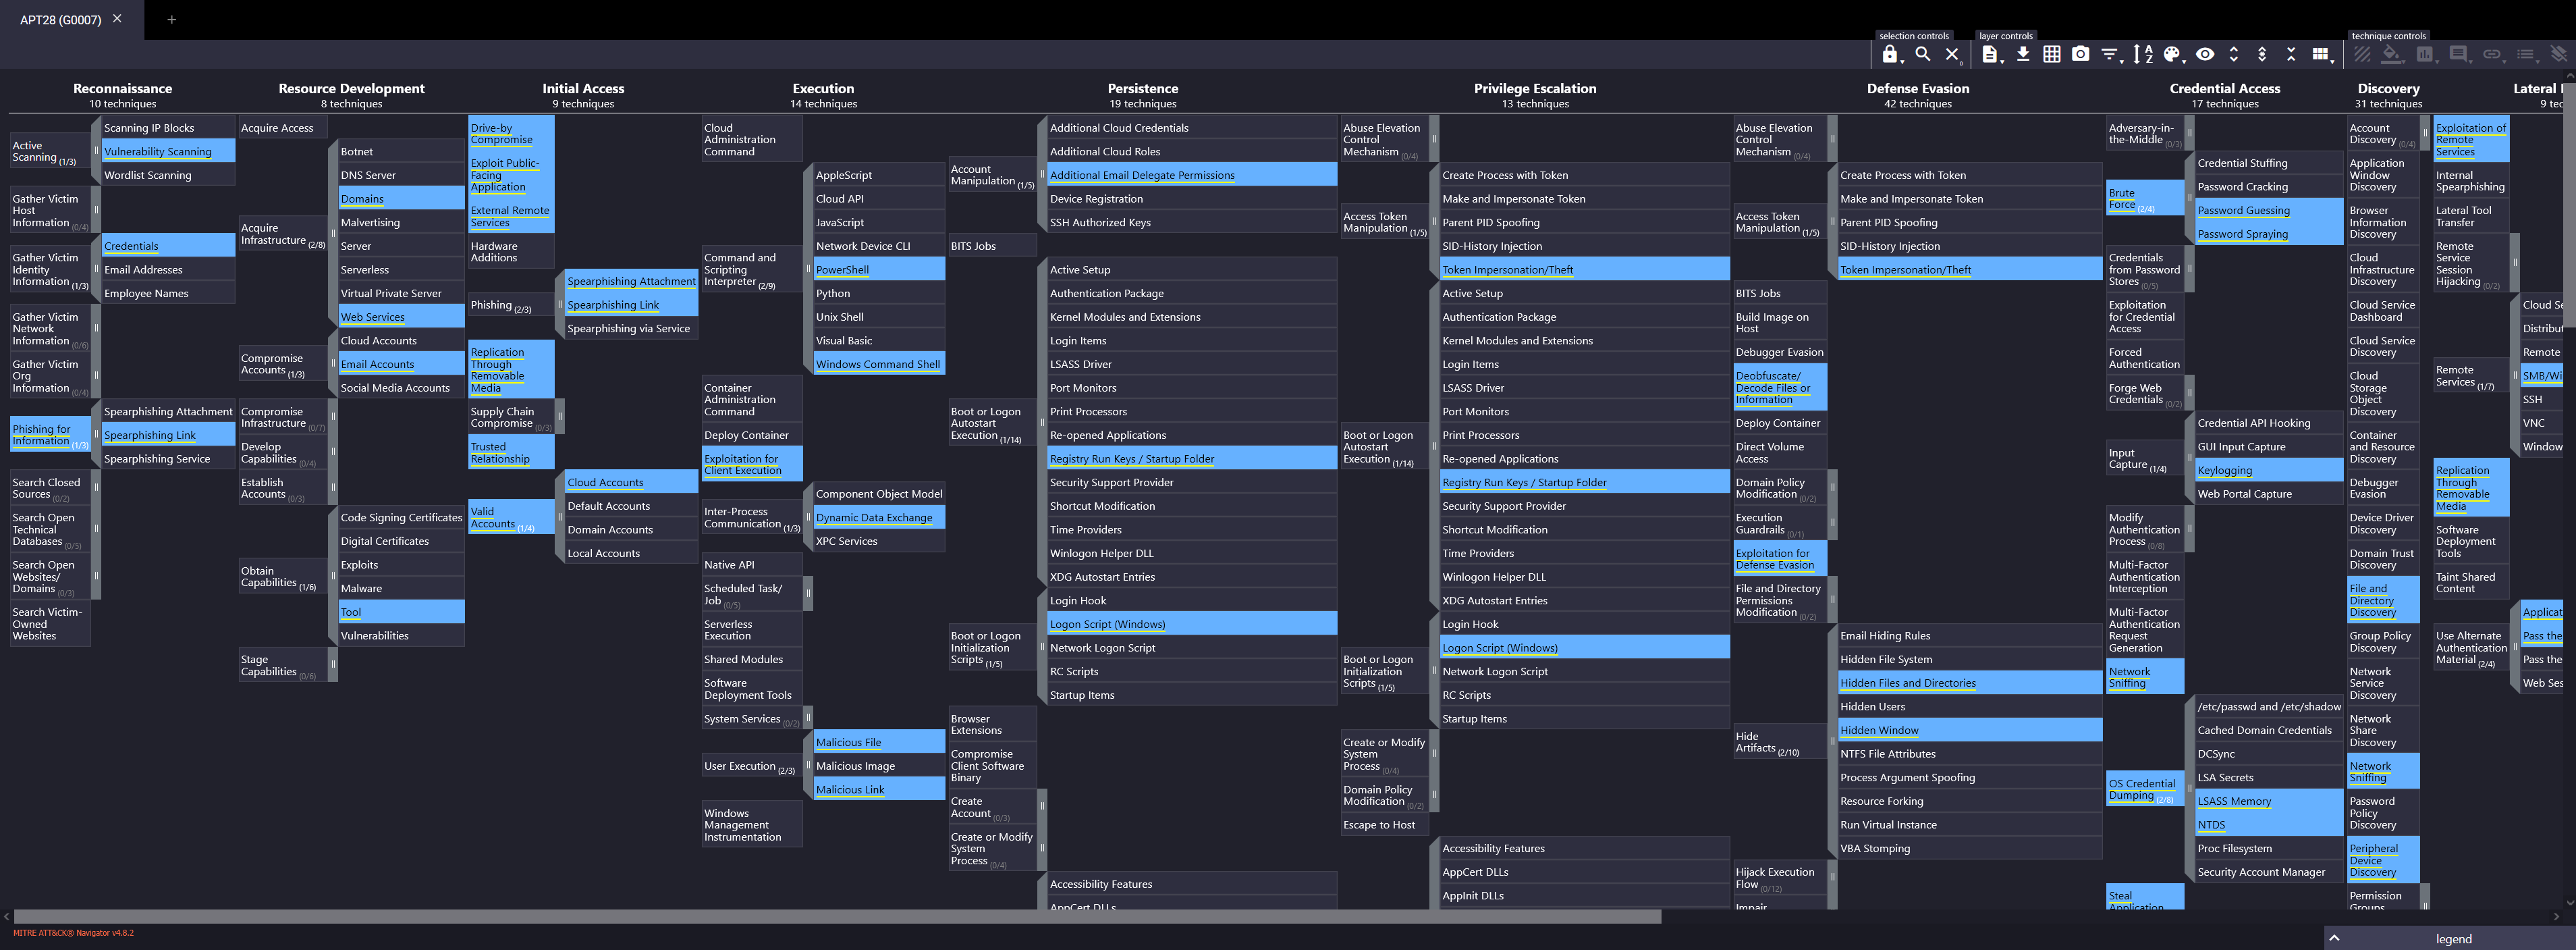Select the Malicious File sub-technique
The height and width of the screenshot is (950, 2576).
[879, 742]
